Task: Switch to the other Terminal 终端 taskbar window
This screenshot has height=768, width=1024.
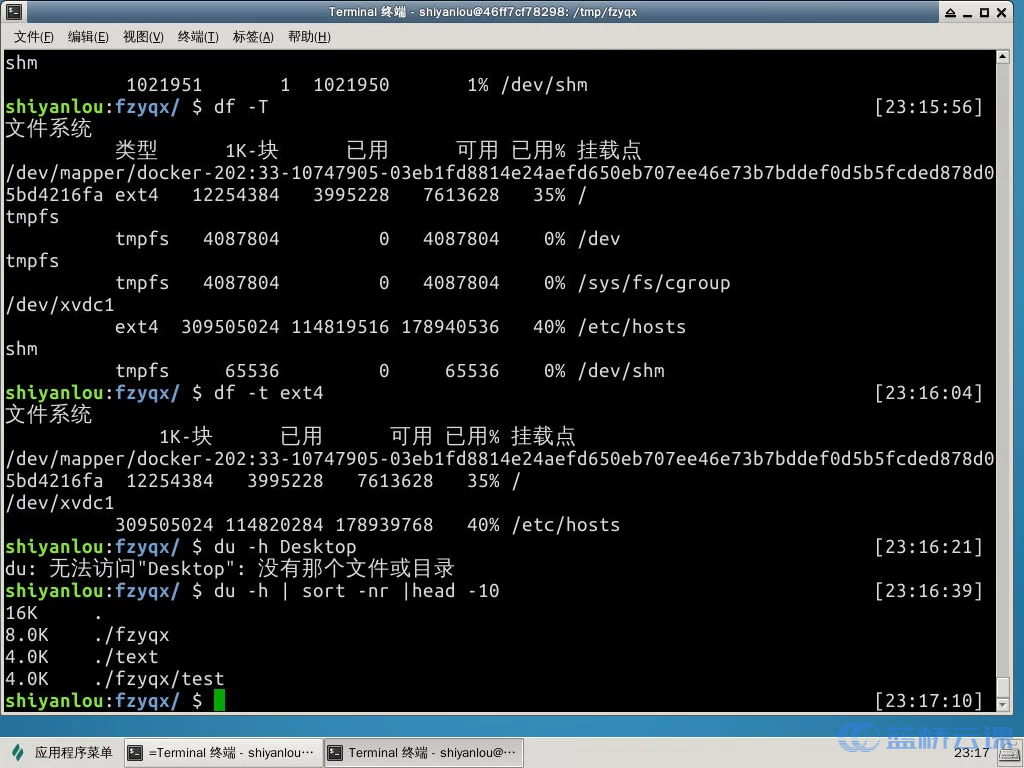Action: point(423,751)
